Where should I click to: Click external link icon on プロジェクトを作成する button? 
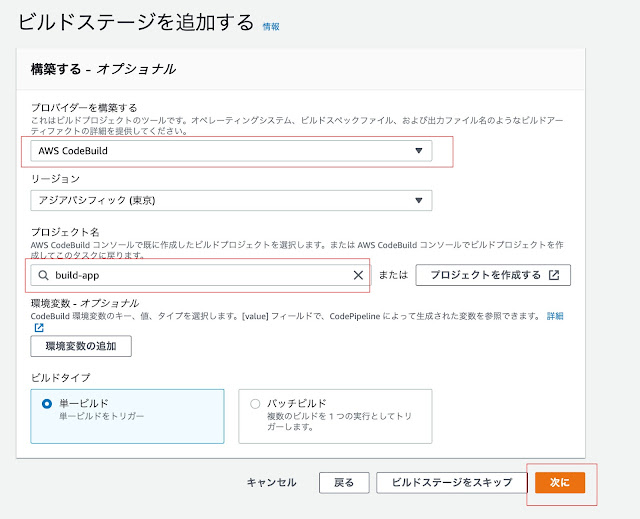553,275
